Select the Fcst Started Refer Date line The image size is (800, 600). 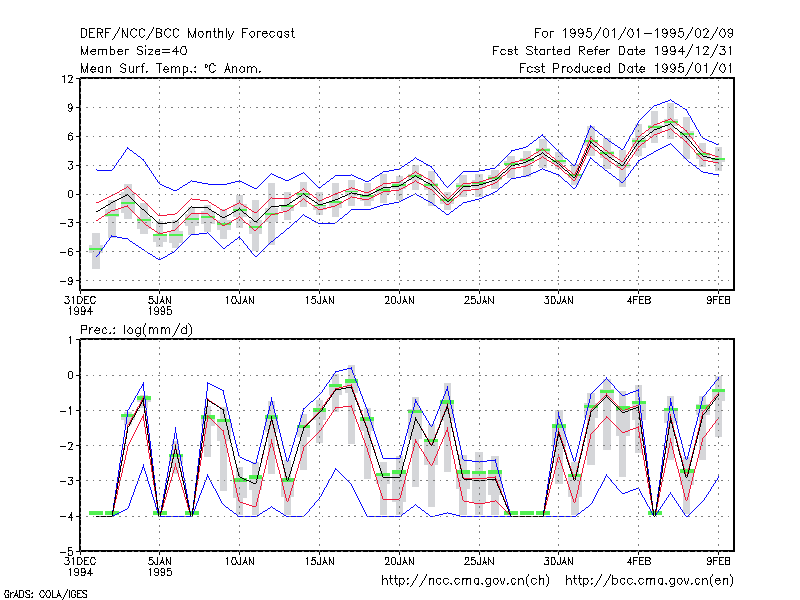pyautogui.click(x=612, y=51)
